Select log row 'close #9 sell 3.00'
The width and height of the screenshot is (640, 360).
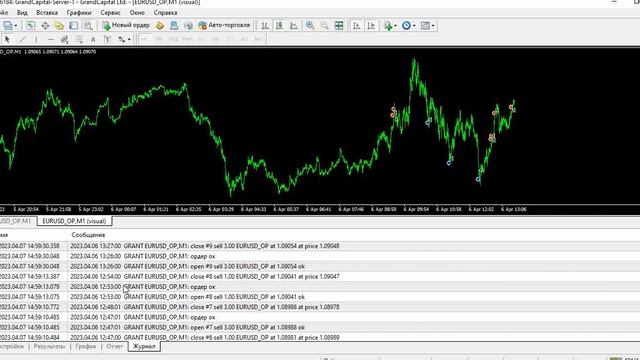tap(320, 246)
